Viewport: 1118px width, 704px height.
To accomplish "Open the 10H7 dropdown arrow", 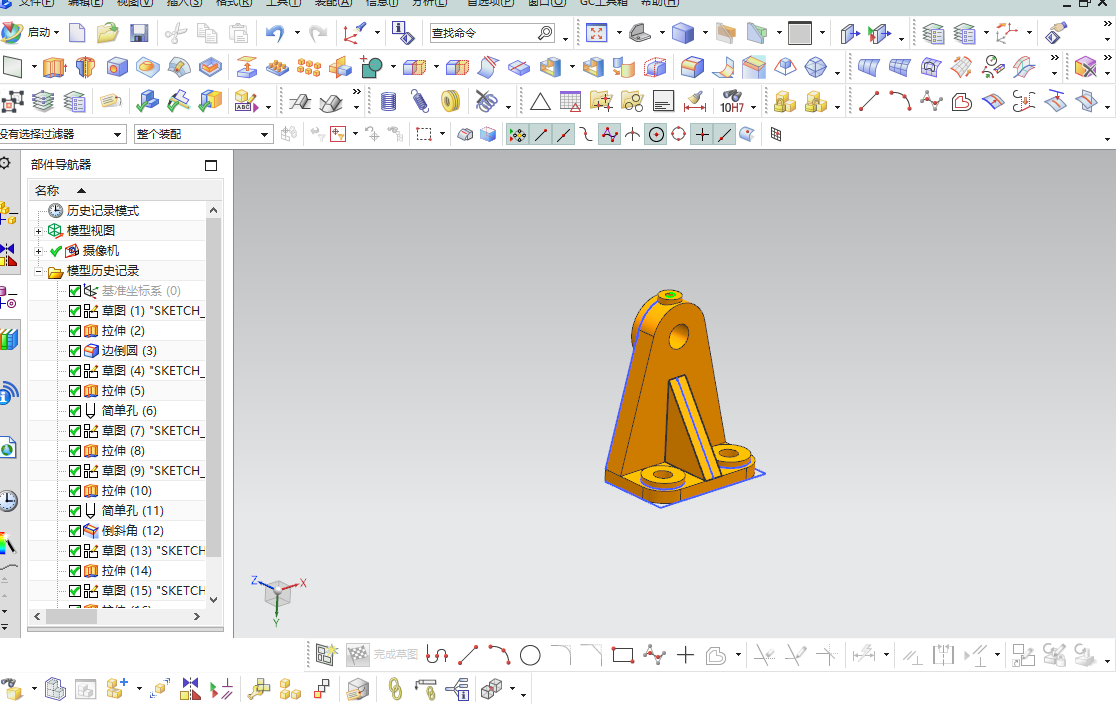I will click(754, 107).
